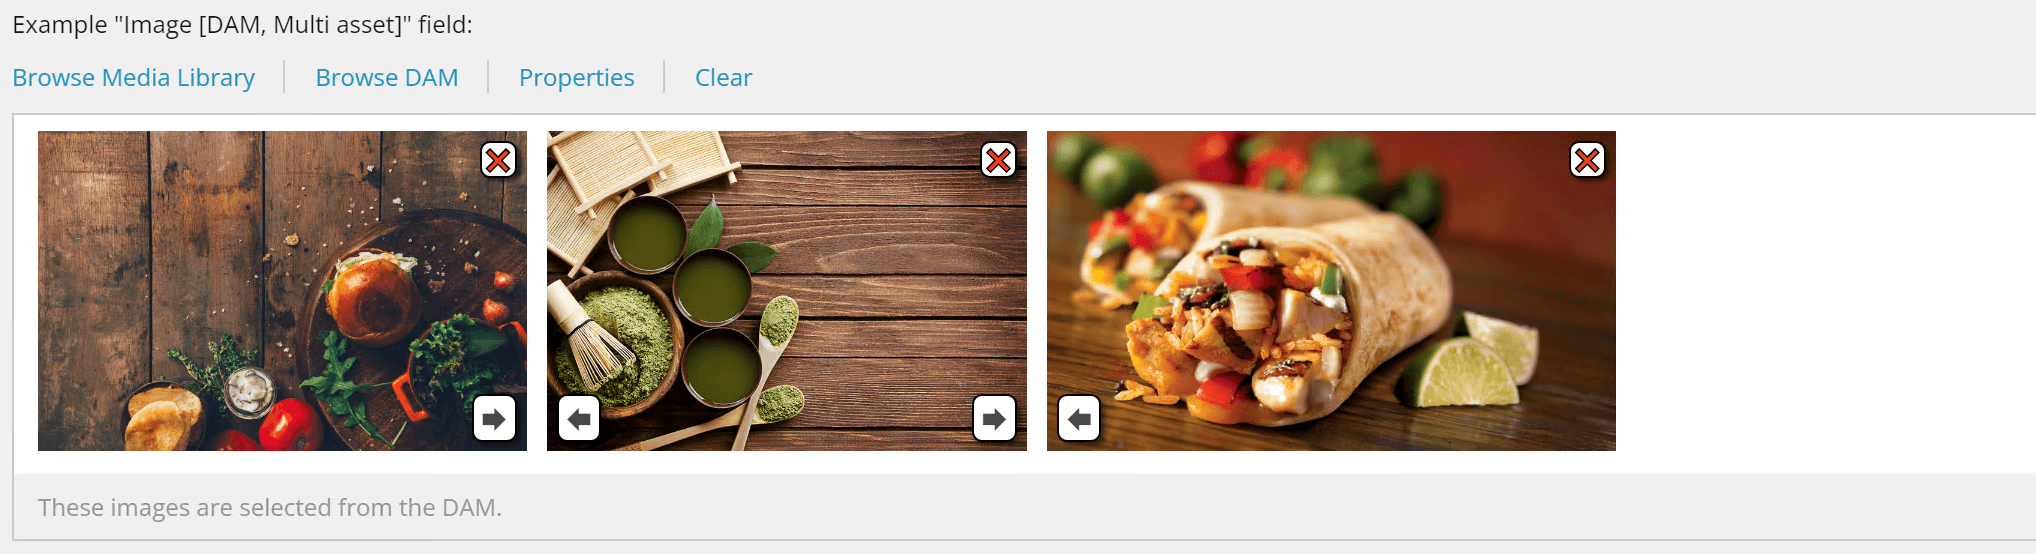2036x554 pixels.
Task: Move the matcha image left with arrow icon
Action: click(x=579, y=419)
